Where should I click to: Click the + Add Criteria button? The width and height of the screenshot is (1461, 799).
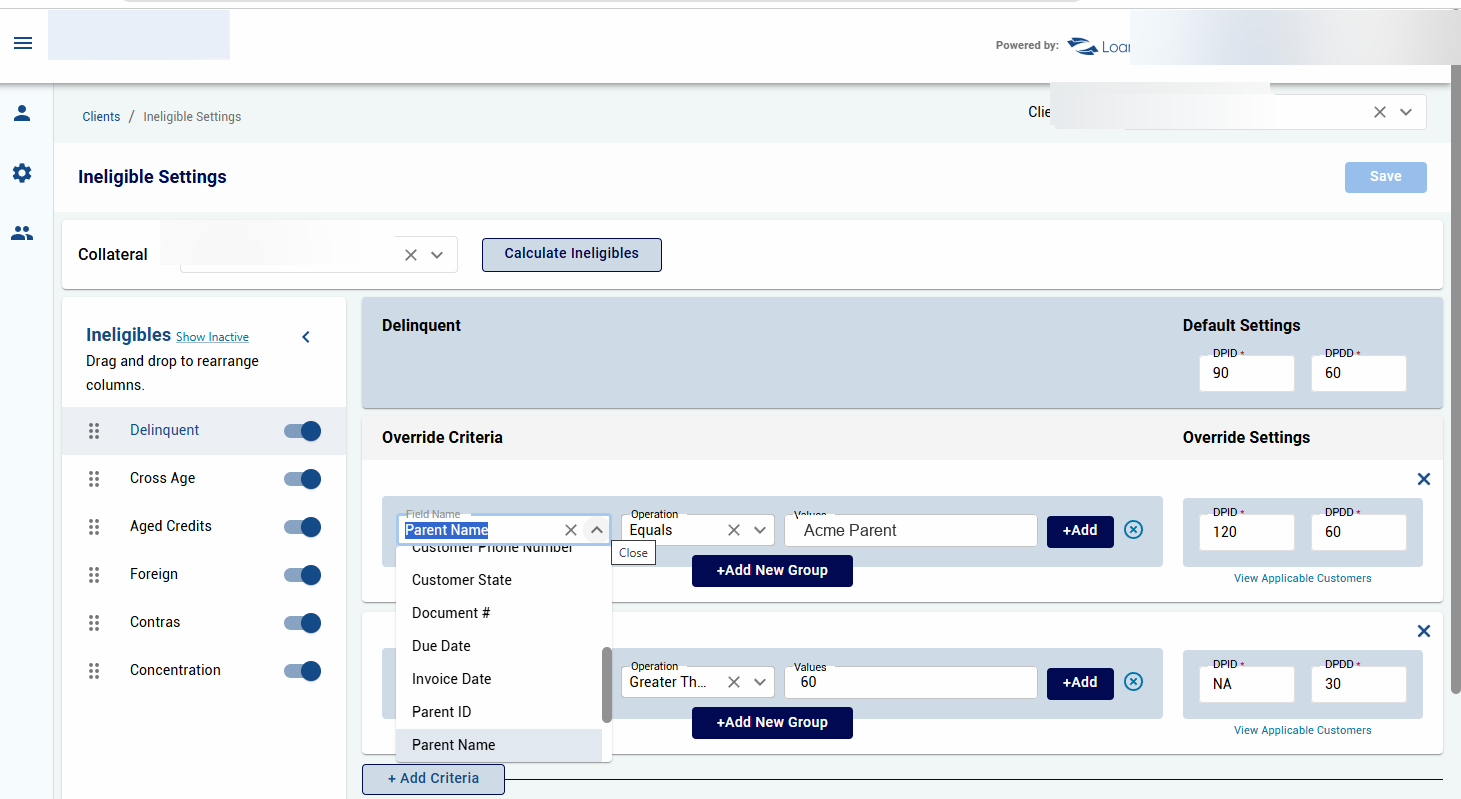[433, 779]
